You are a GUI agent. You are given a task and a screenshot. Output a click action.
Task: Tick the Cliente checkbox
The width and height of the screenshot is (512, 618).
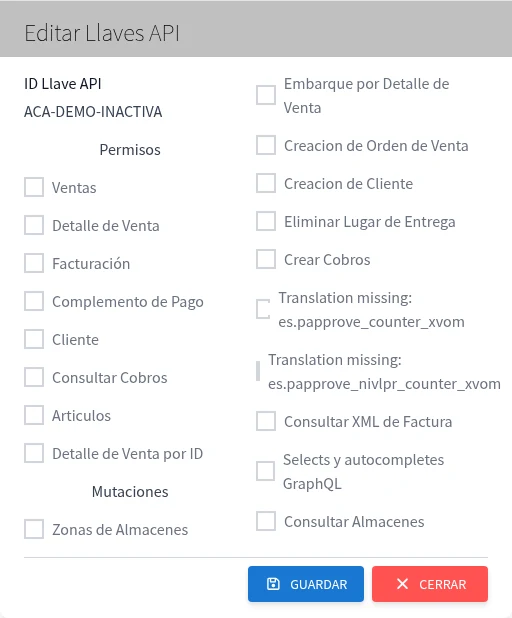(34, 339)
